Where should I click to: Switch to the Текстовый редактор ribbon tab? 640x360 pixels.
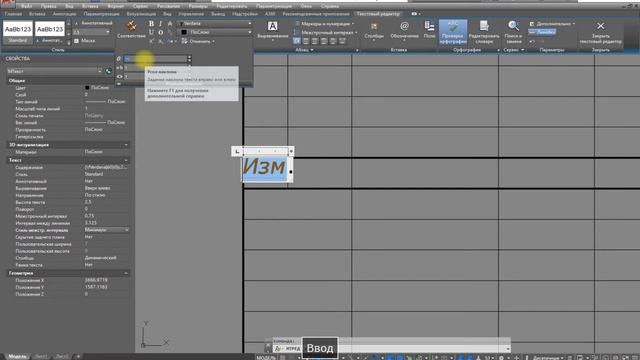(x=378, y=14)
